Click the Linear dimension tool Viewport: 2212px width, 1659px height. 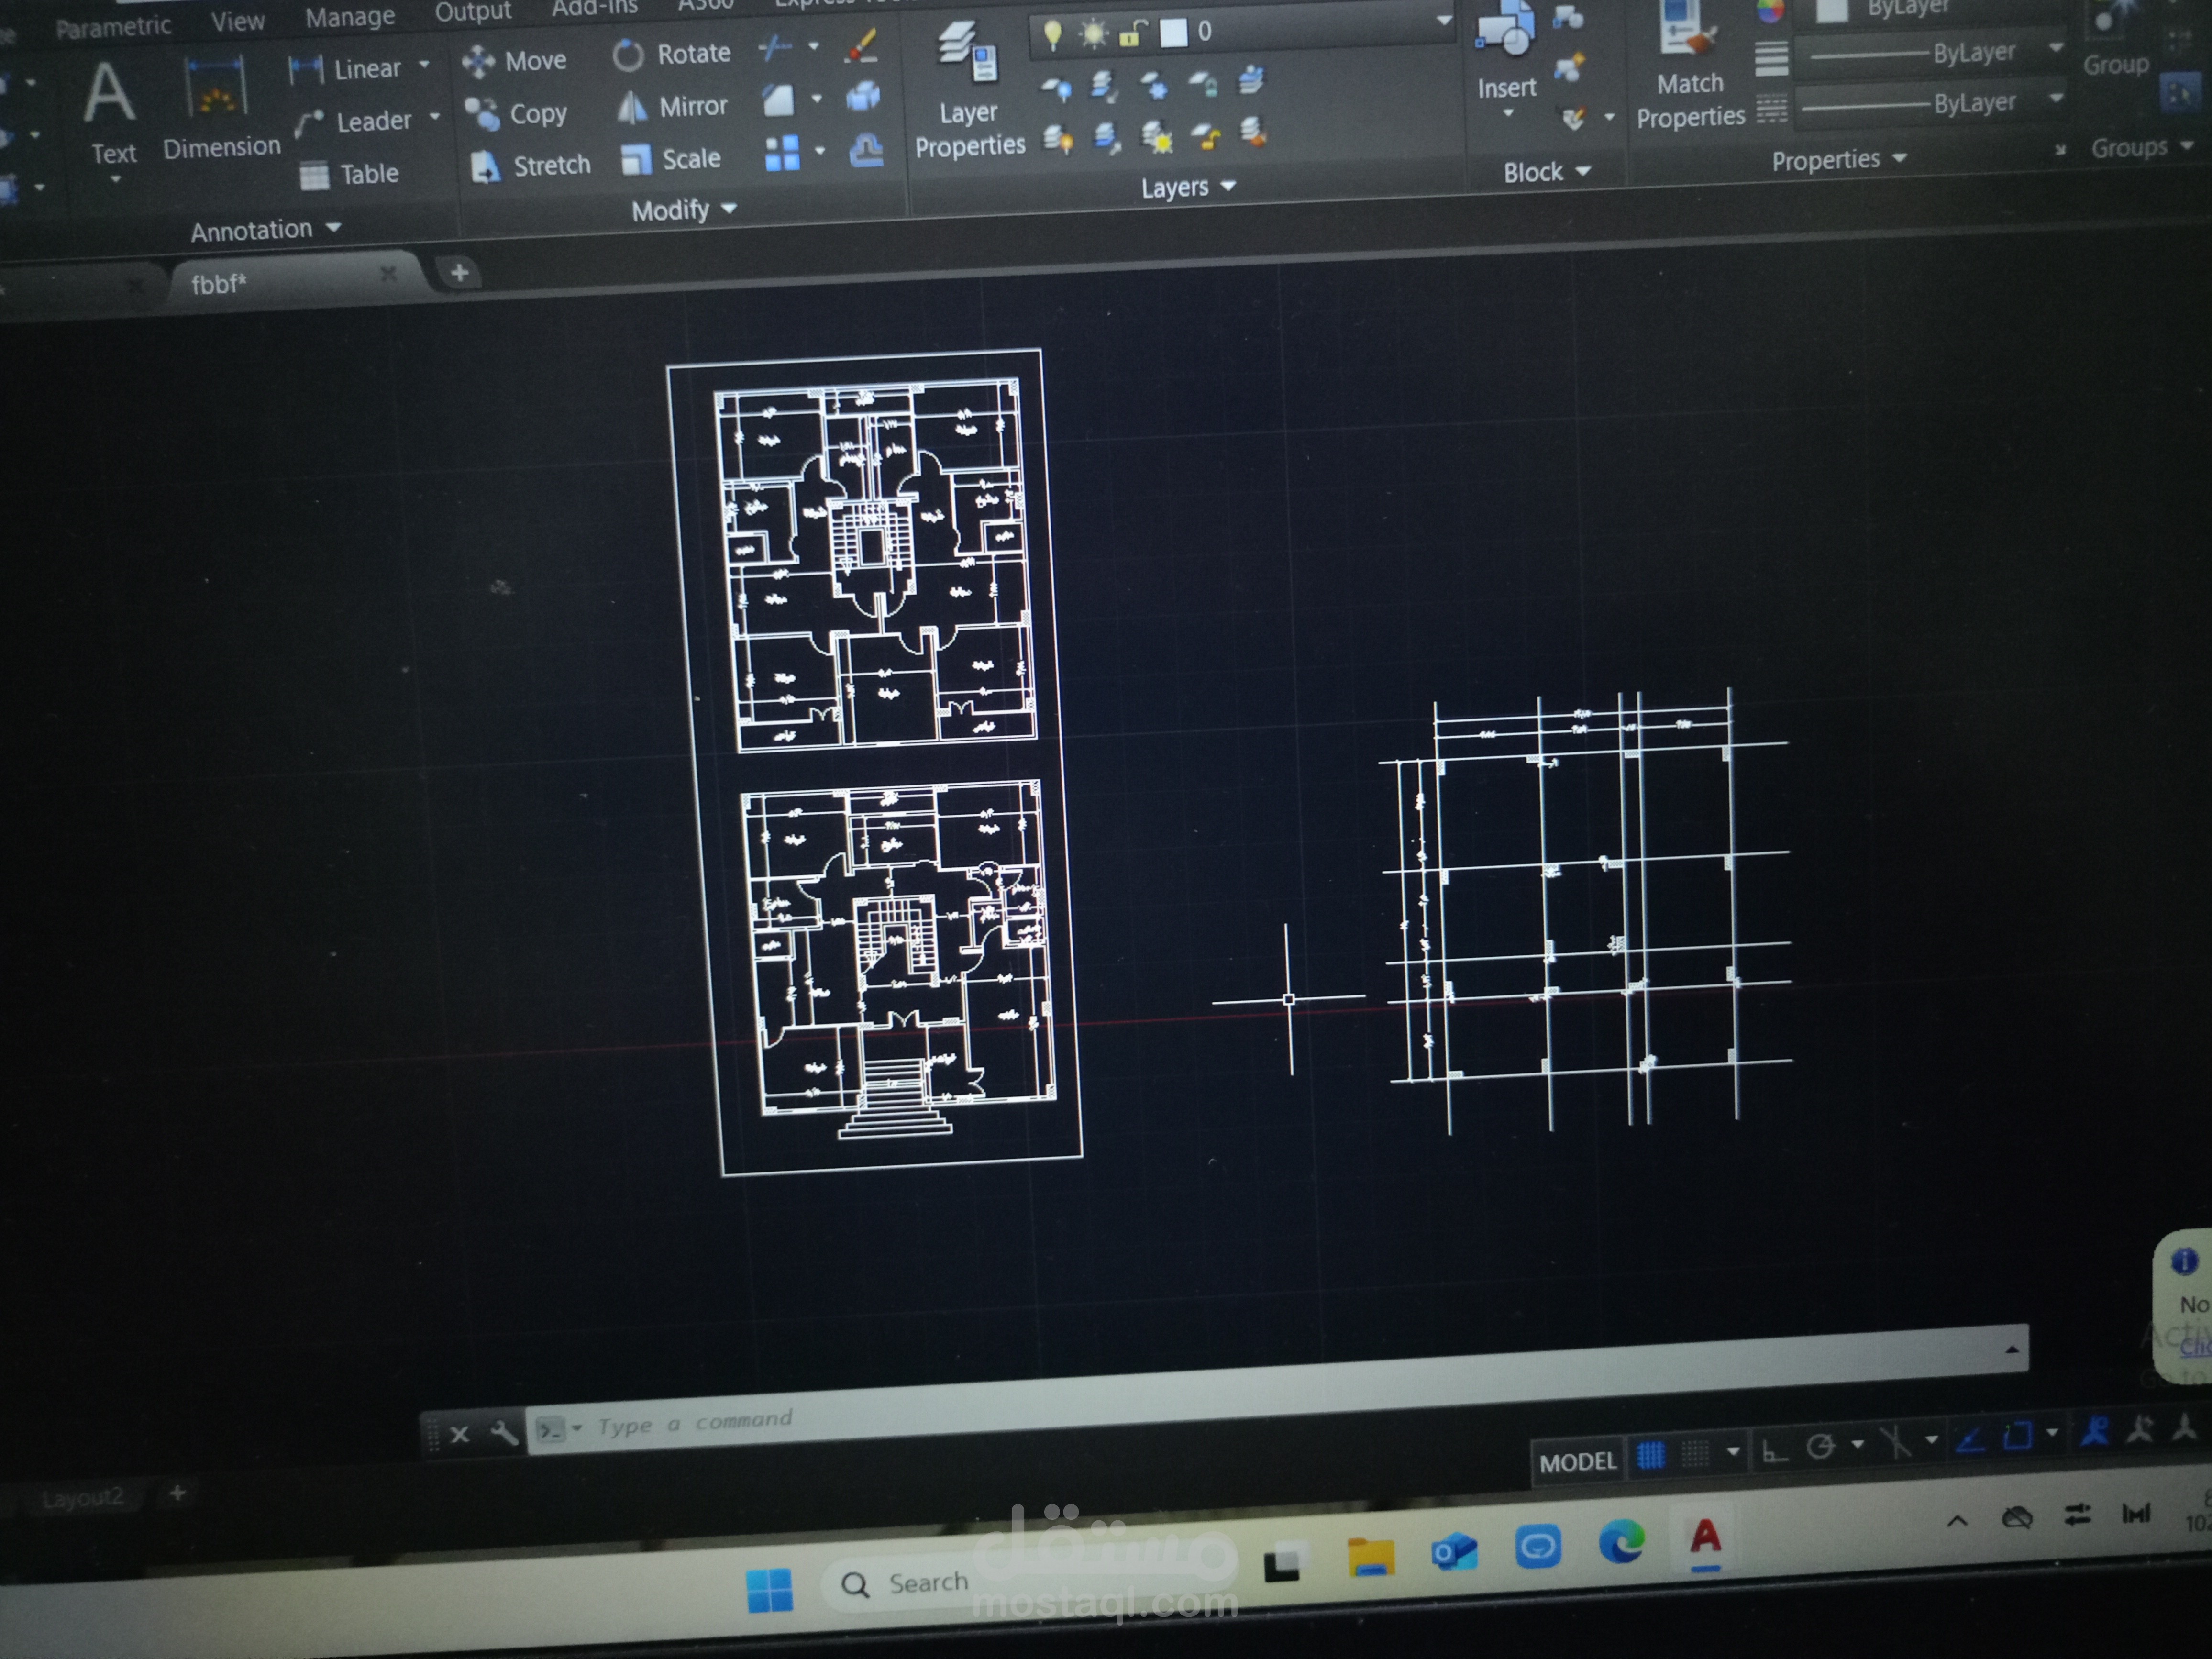(x=346, y=69)
